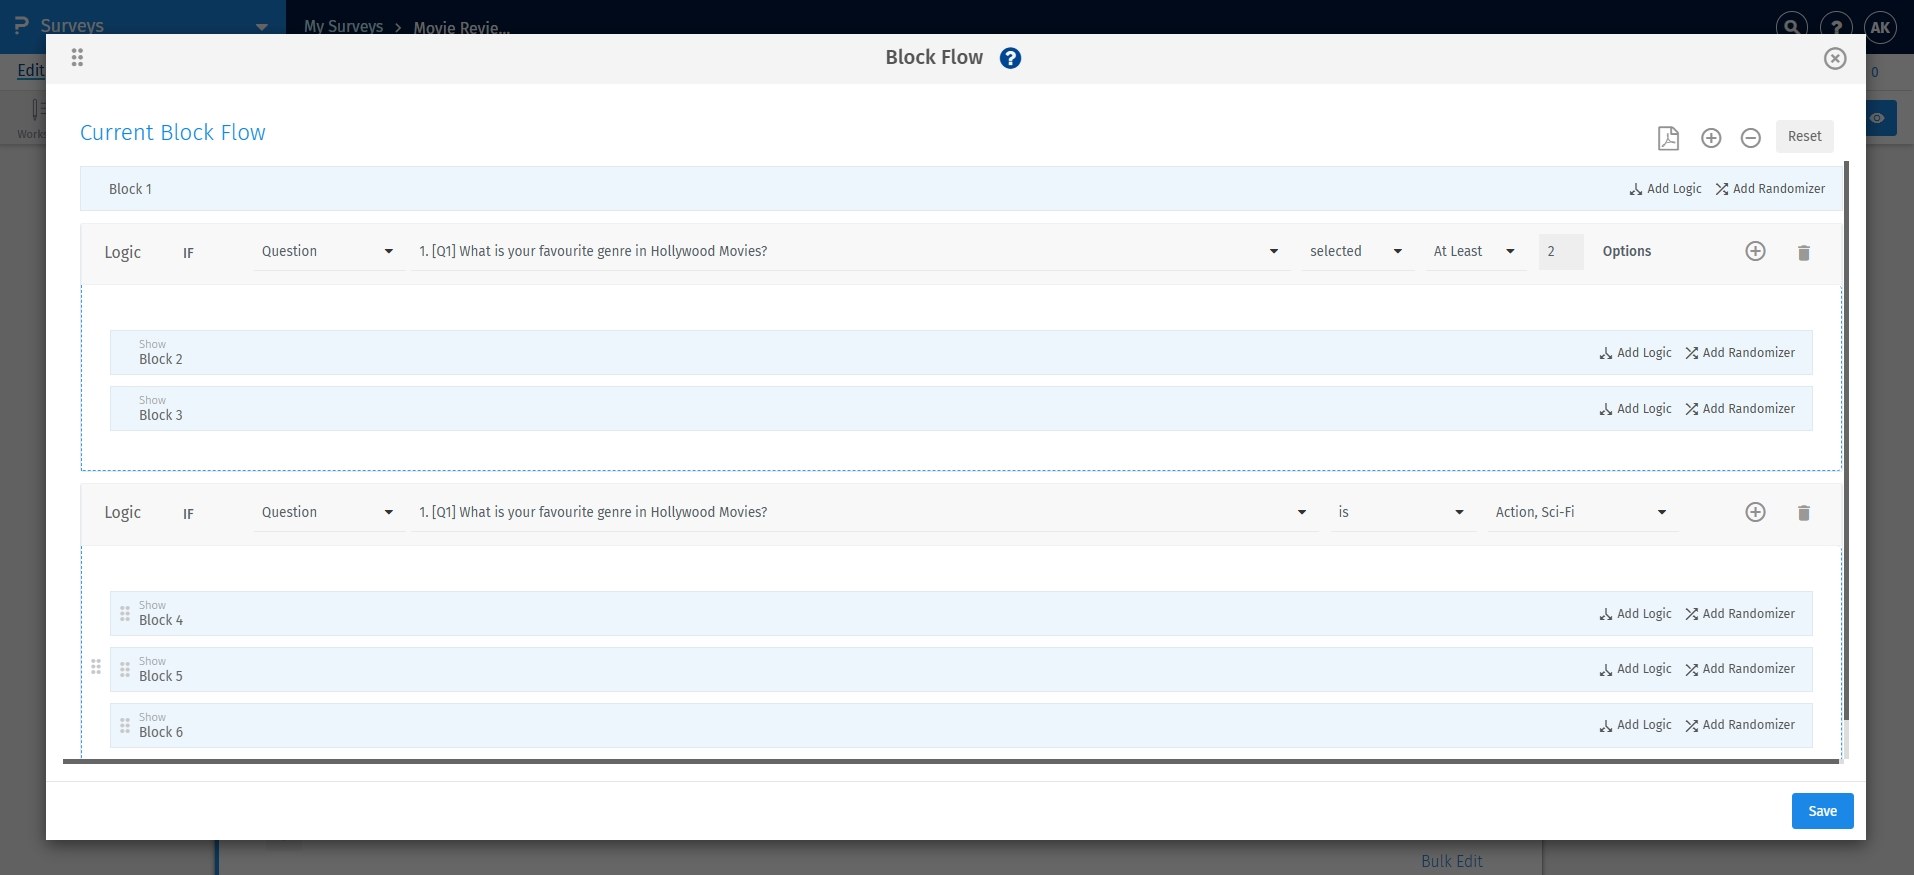This screenshot has height=875, width=1914.
Task: Open the AK user avatar menu
Action: (x=1880, y=27)
